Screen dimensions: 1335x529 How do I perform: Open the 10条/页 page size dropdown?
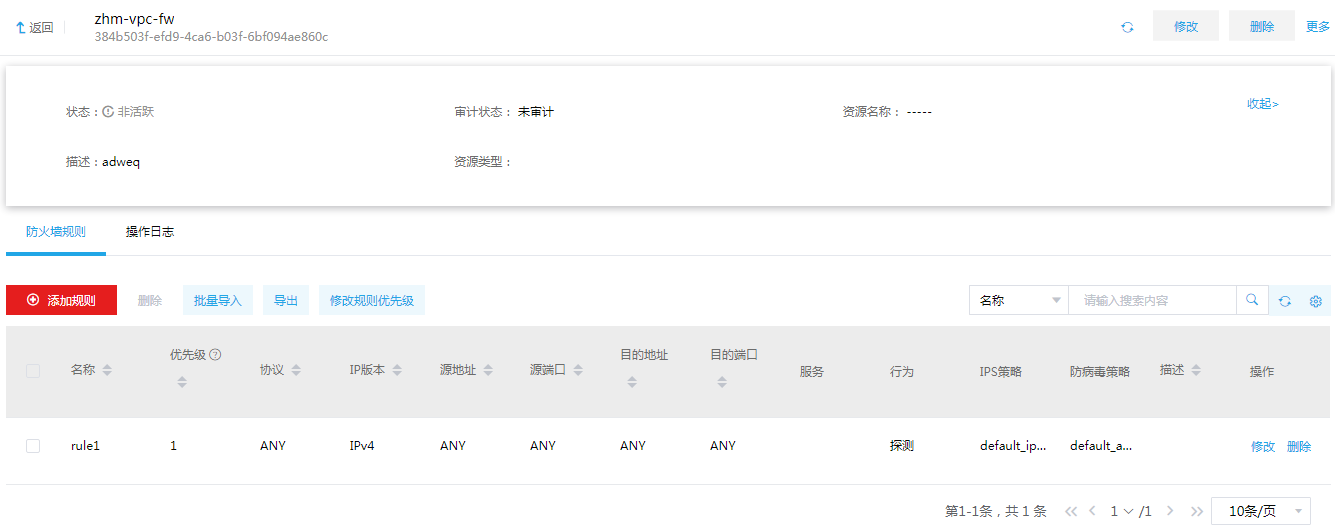(x=1261, y=511)
